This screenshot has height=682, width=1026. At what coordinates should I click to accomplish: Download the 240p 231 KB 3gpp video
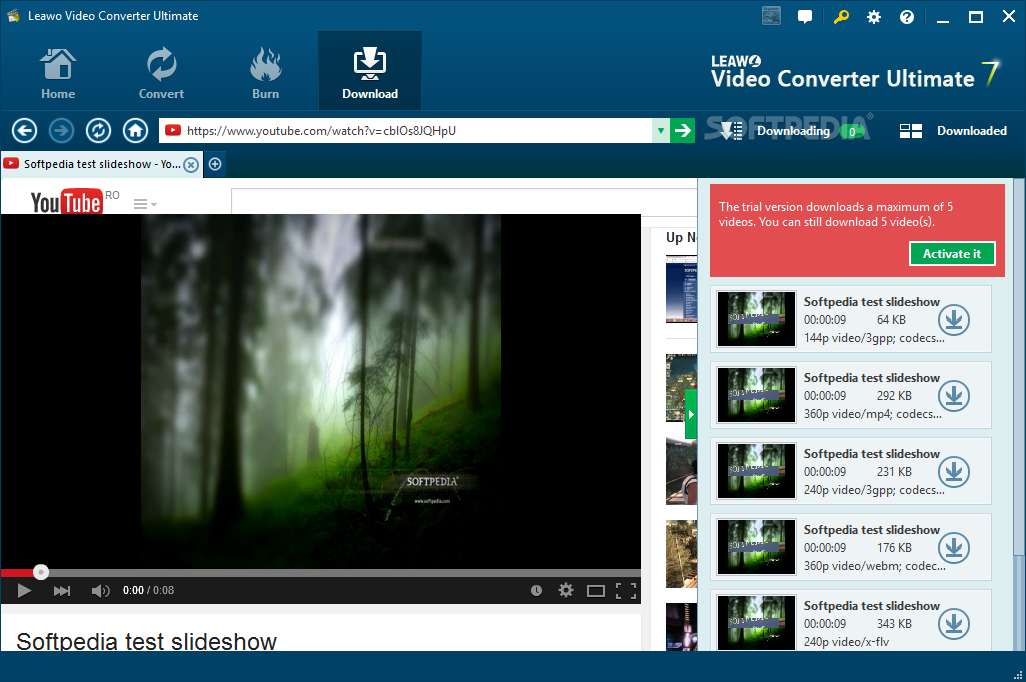click(953, 471)
